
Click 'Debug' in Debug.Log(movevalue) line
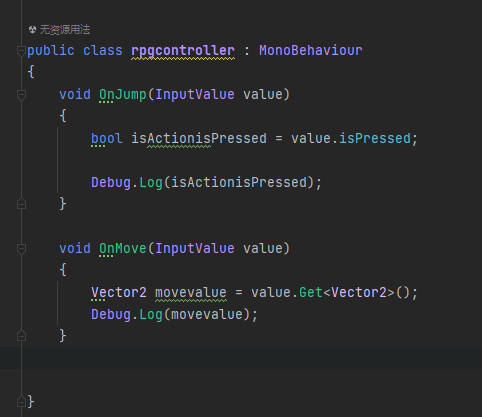tap(111, 315)
